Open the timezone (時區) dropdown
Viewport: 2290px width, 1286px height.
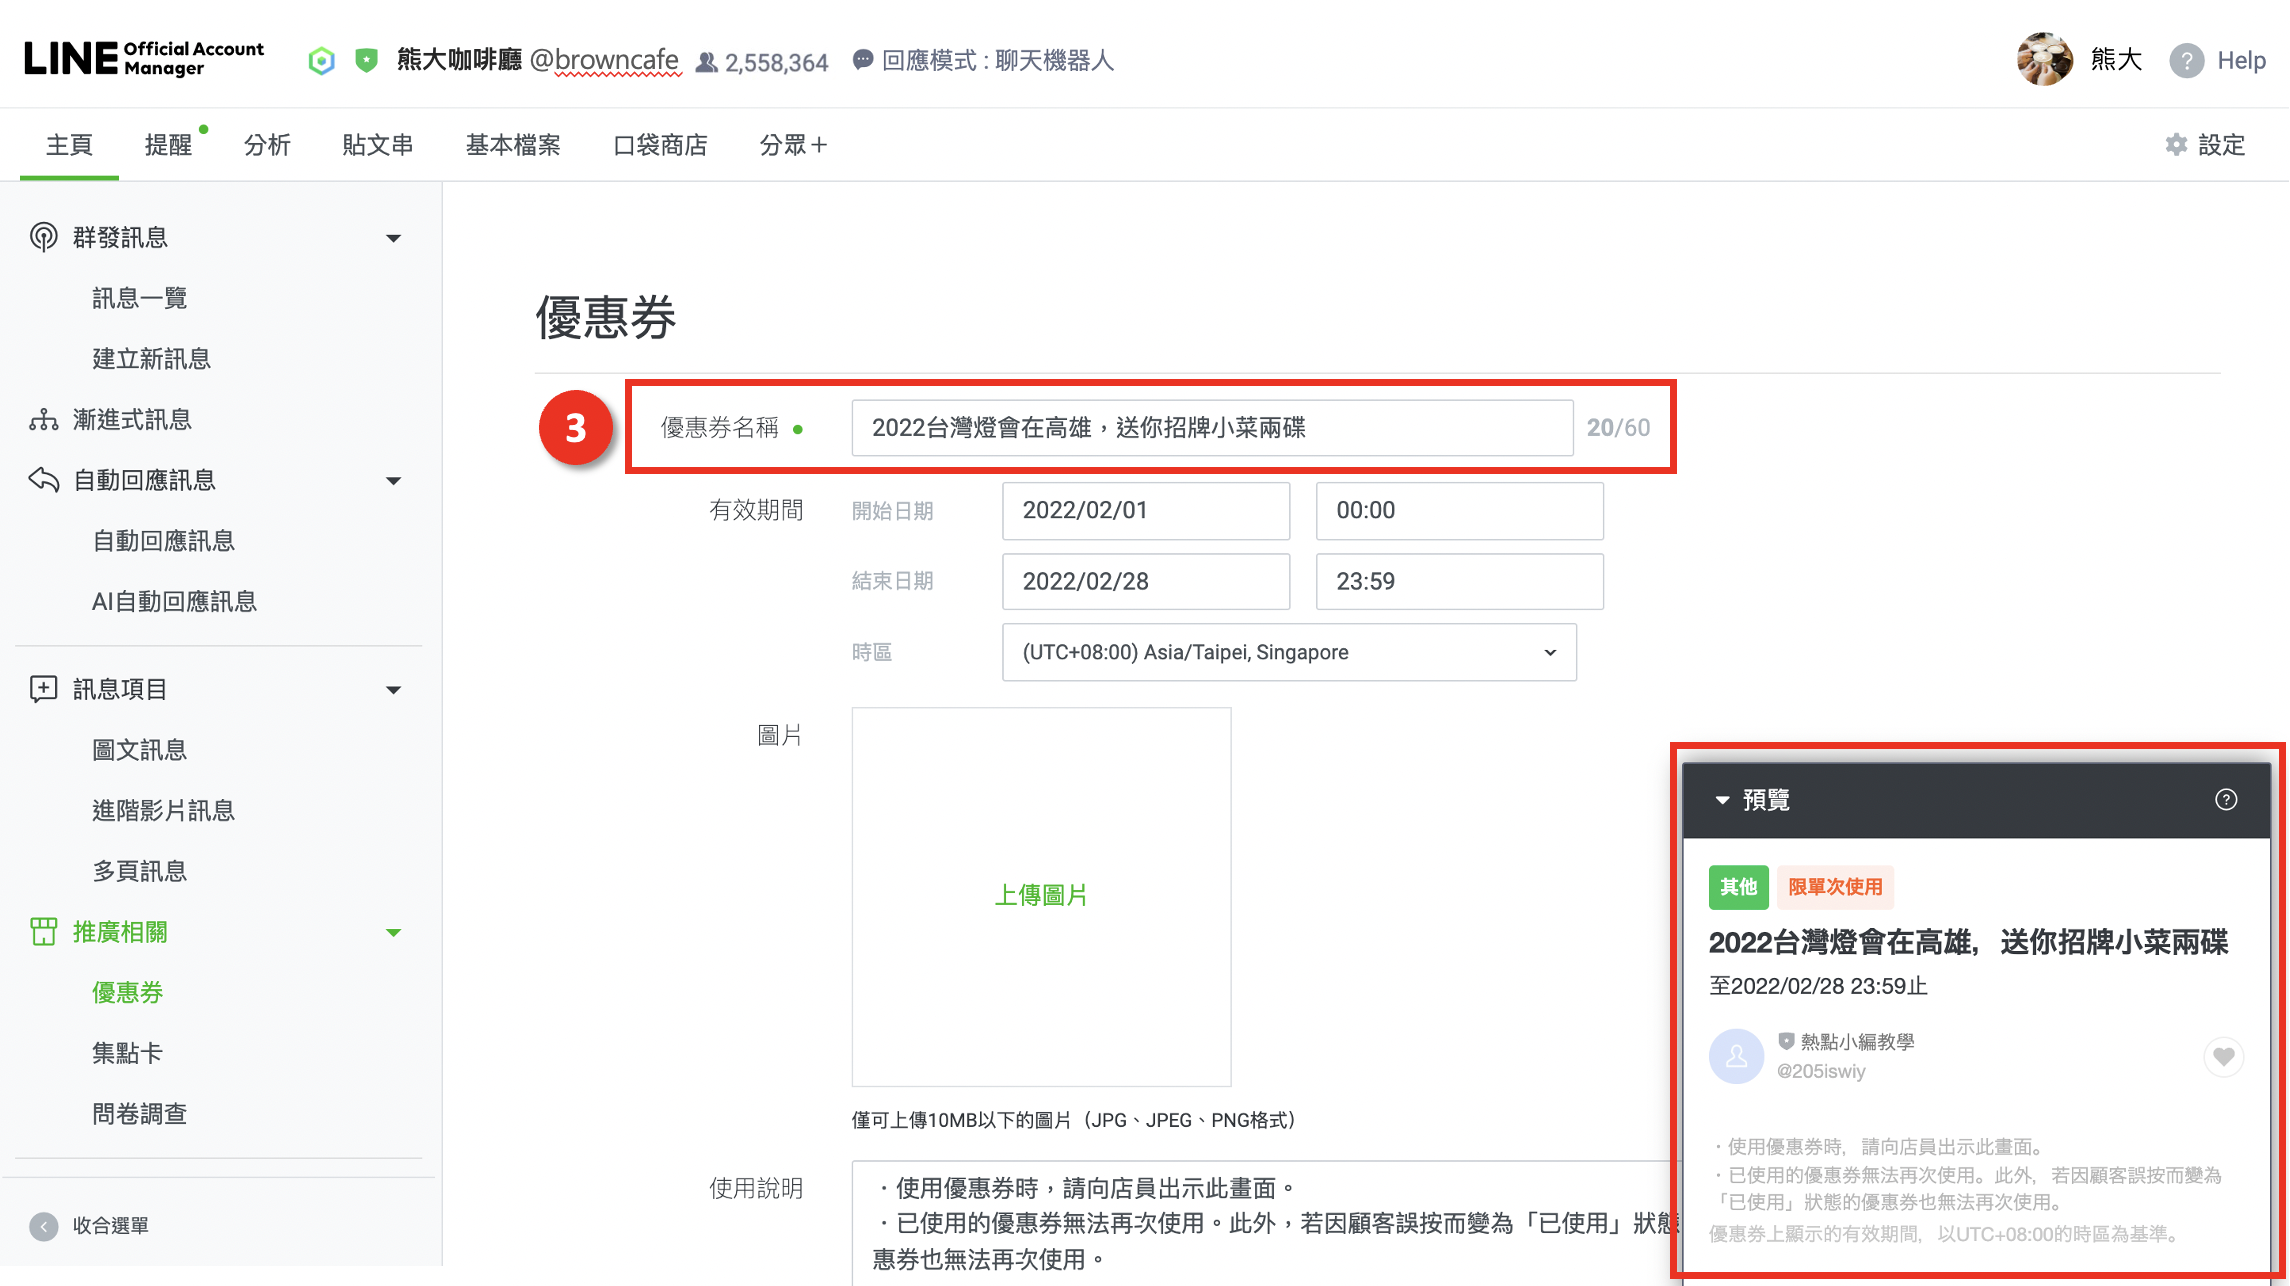[x=1288, y=653]
